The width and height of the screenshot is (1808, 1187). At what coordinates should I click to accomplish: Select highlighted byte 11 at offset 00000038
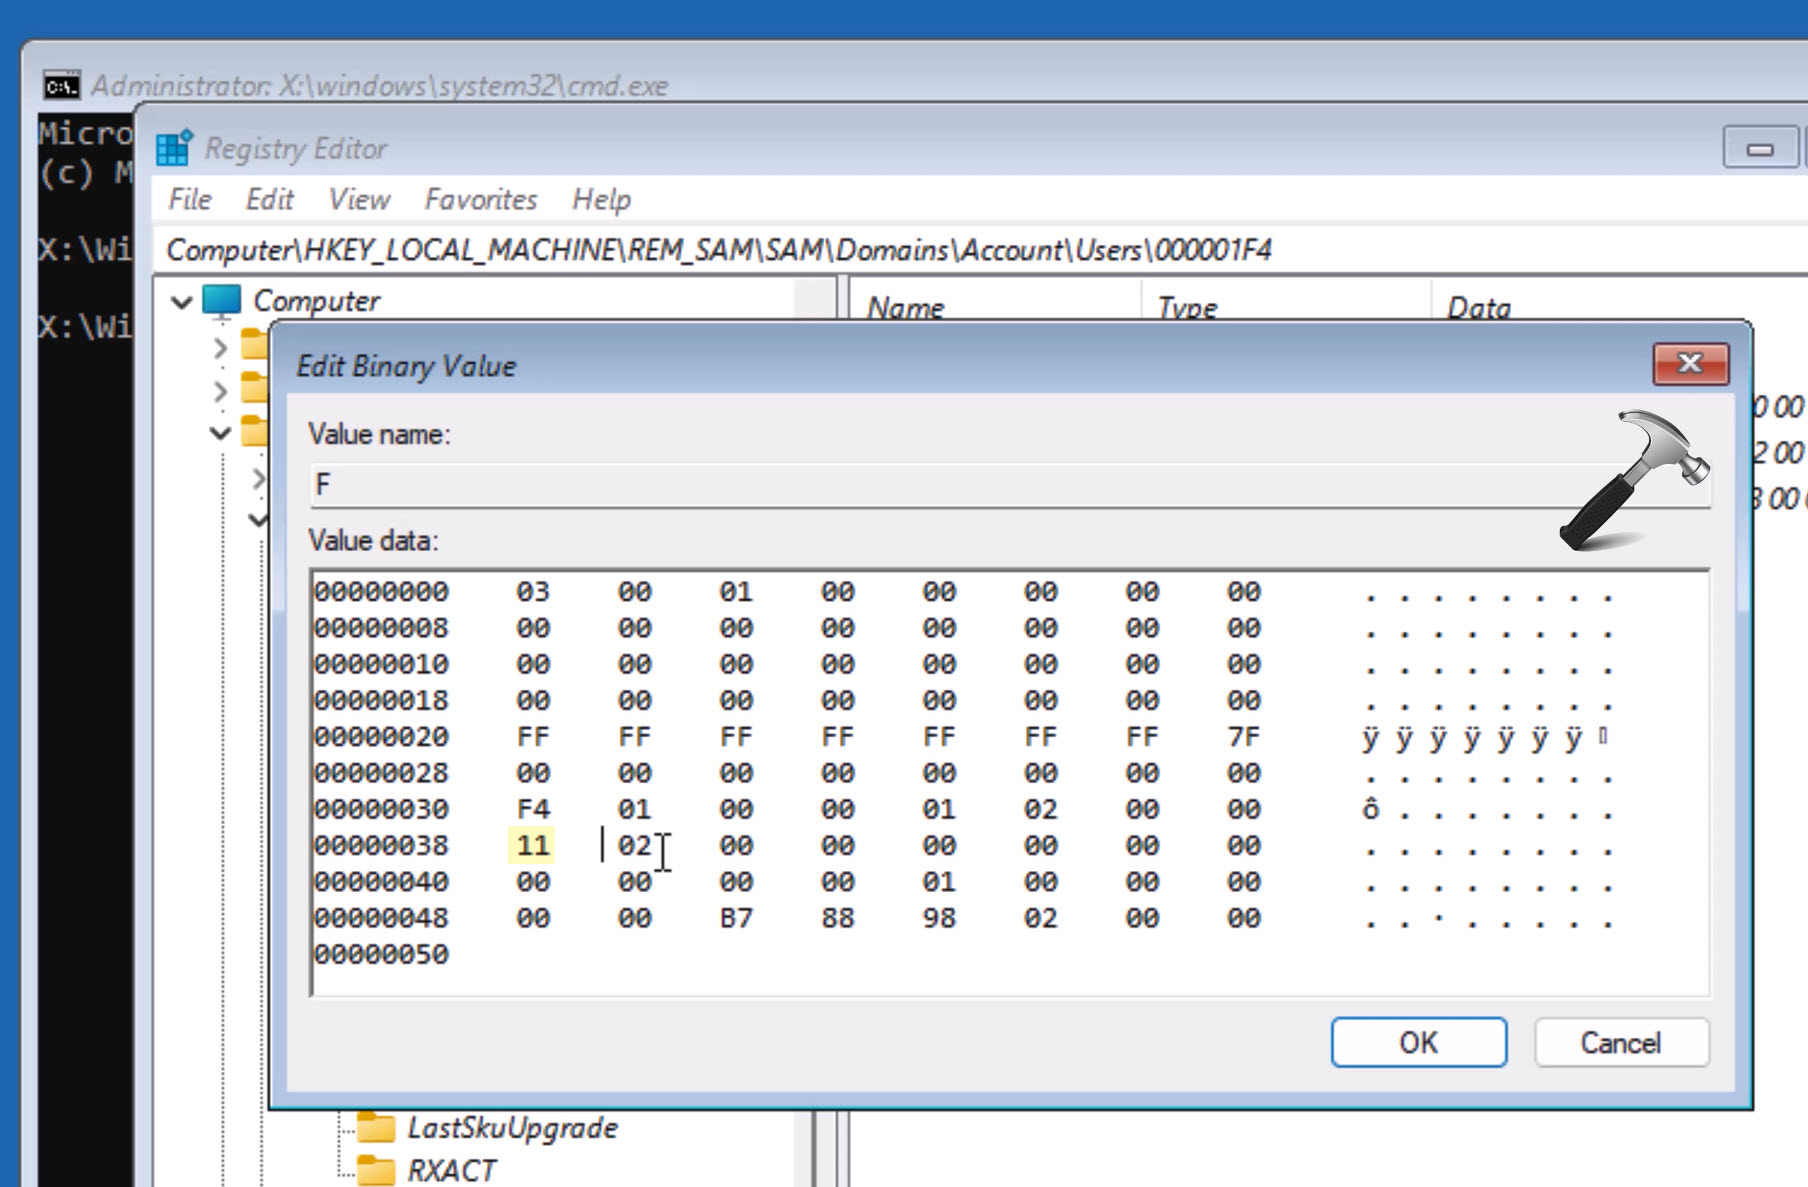pos(532,846)
